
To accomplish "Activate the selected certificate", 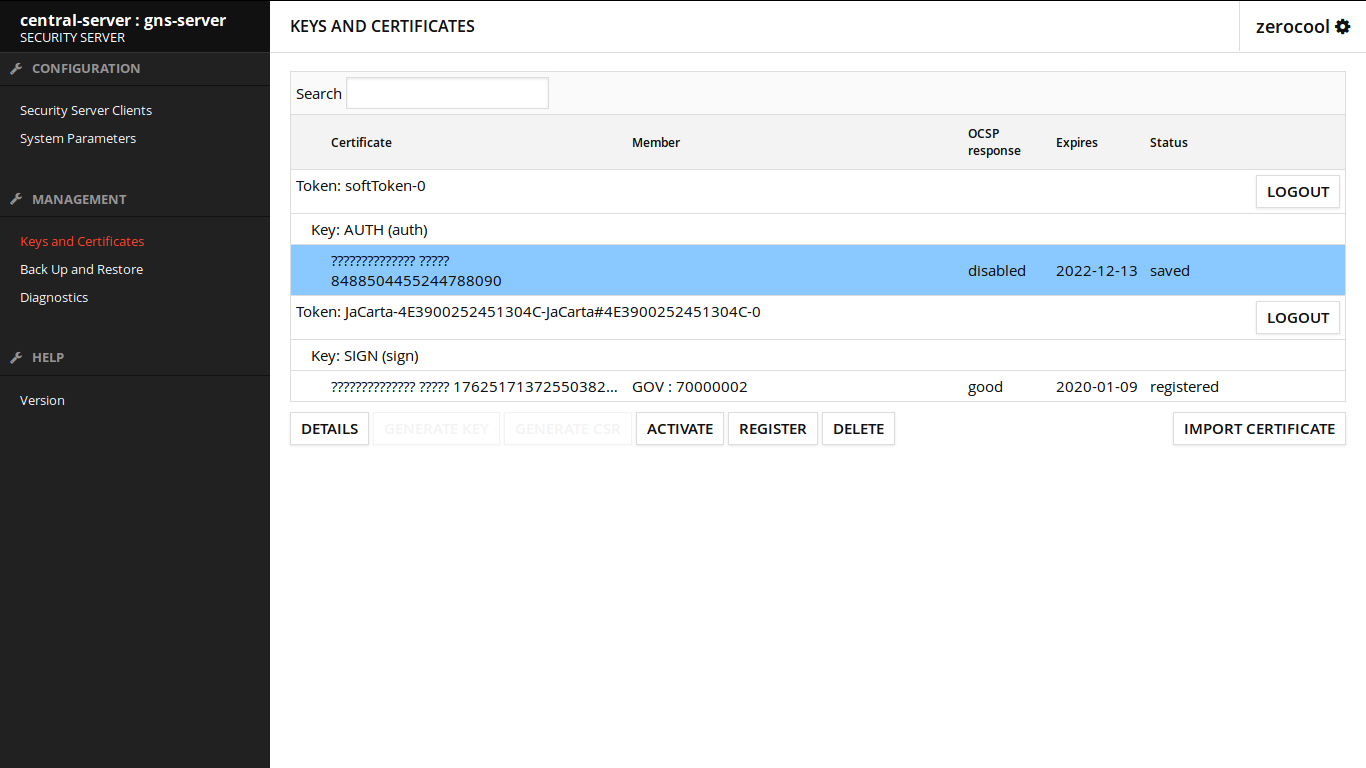I will (679, 429).
